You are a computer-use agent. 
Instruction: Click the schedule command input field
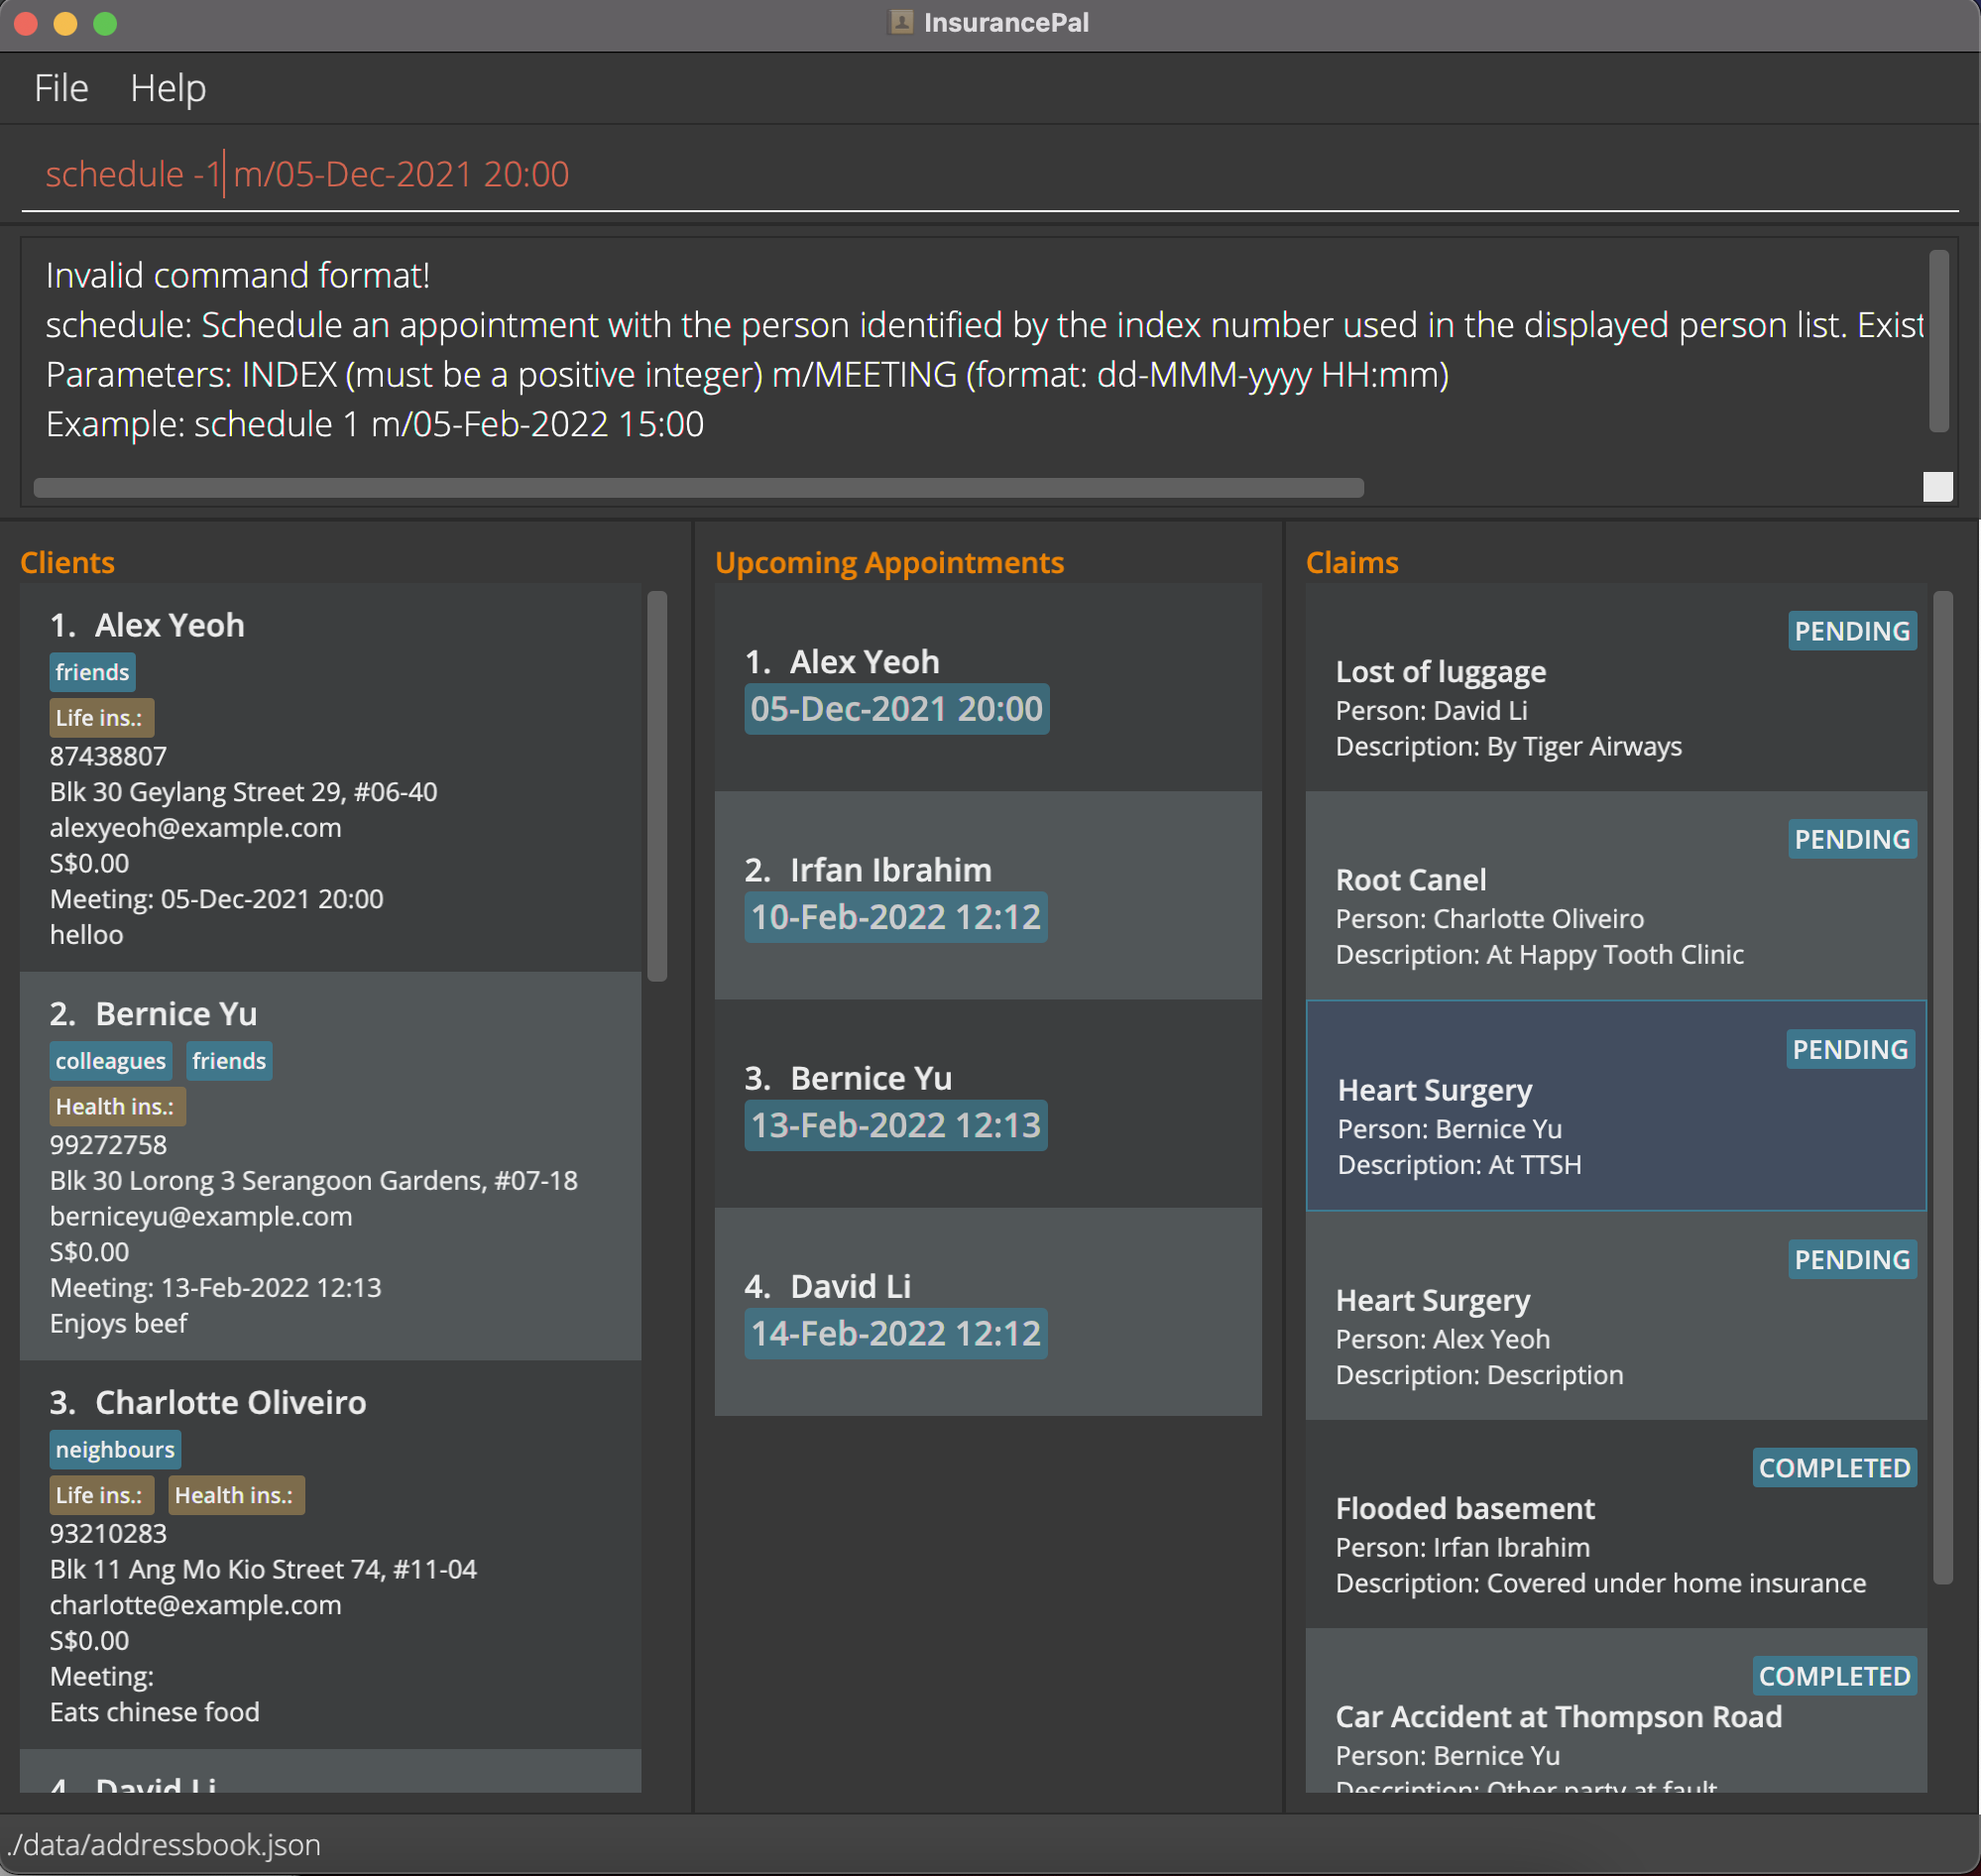990,174
